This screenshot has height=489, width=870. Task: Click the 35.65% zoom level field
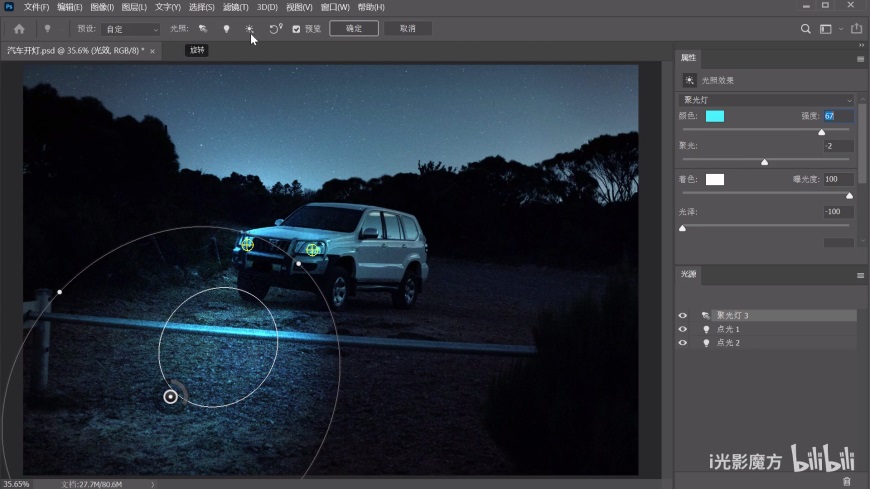click(16, 484)
